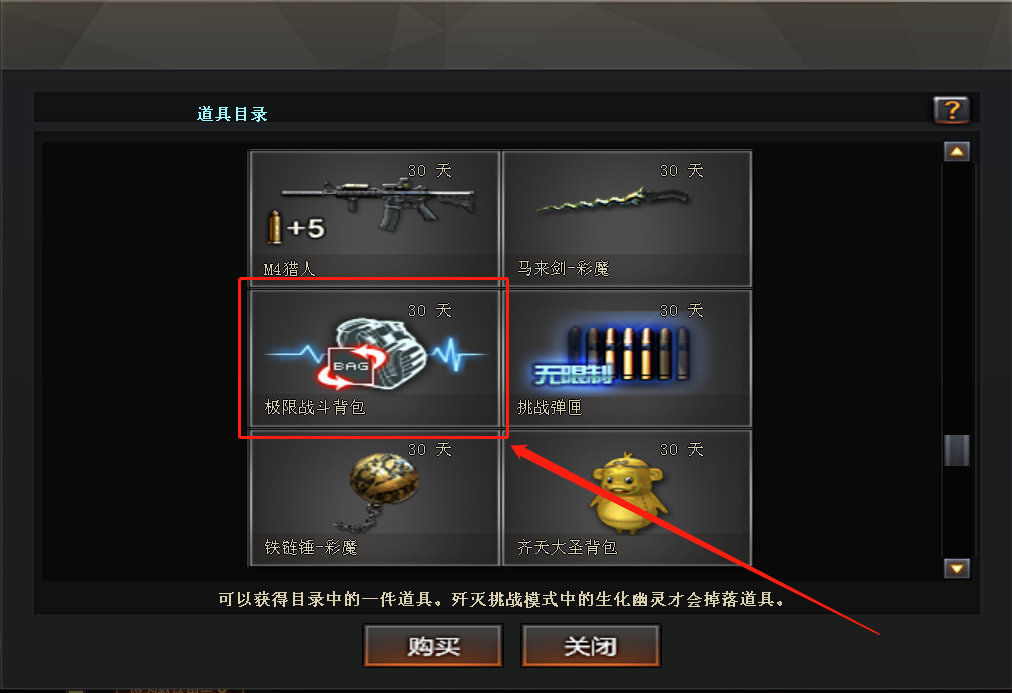This screenshot has height=693, width=1012.
Task: Click the 道具目录 title header
Action: point(232,114)
